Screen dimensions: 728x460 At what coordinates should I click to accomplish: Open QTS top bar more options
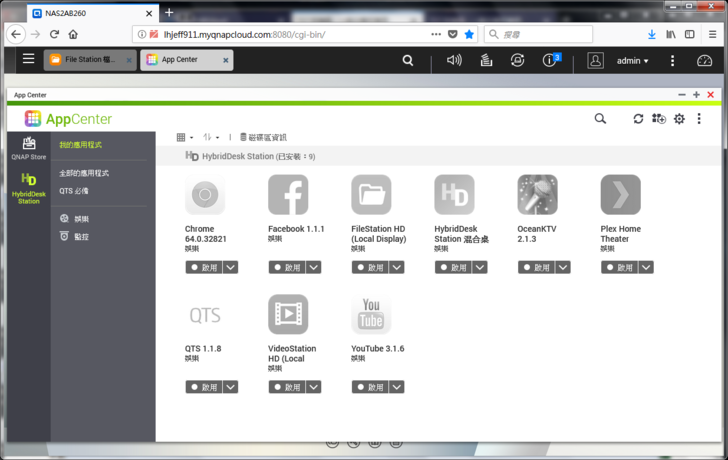click(x=672, y=60)
